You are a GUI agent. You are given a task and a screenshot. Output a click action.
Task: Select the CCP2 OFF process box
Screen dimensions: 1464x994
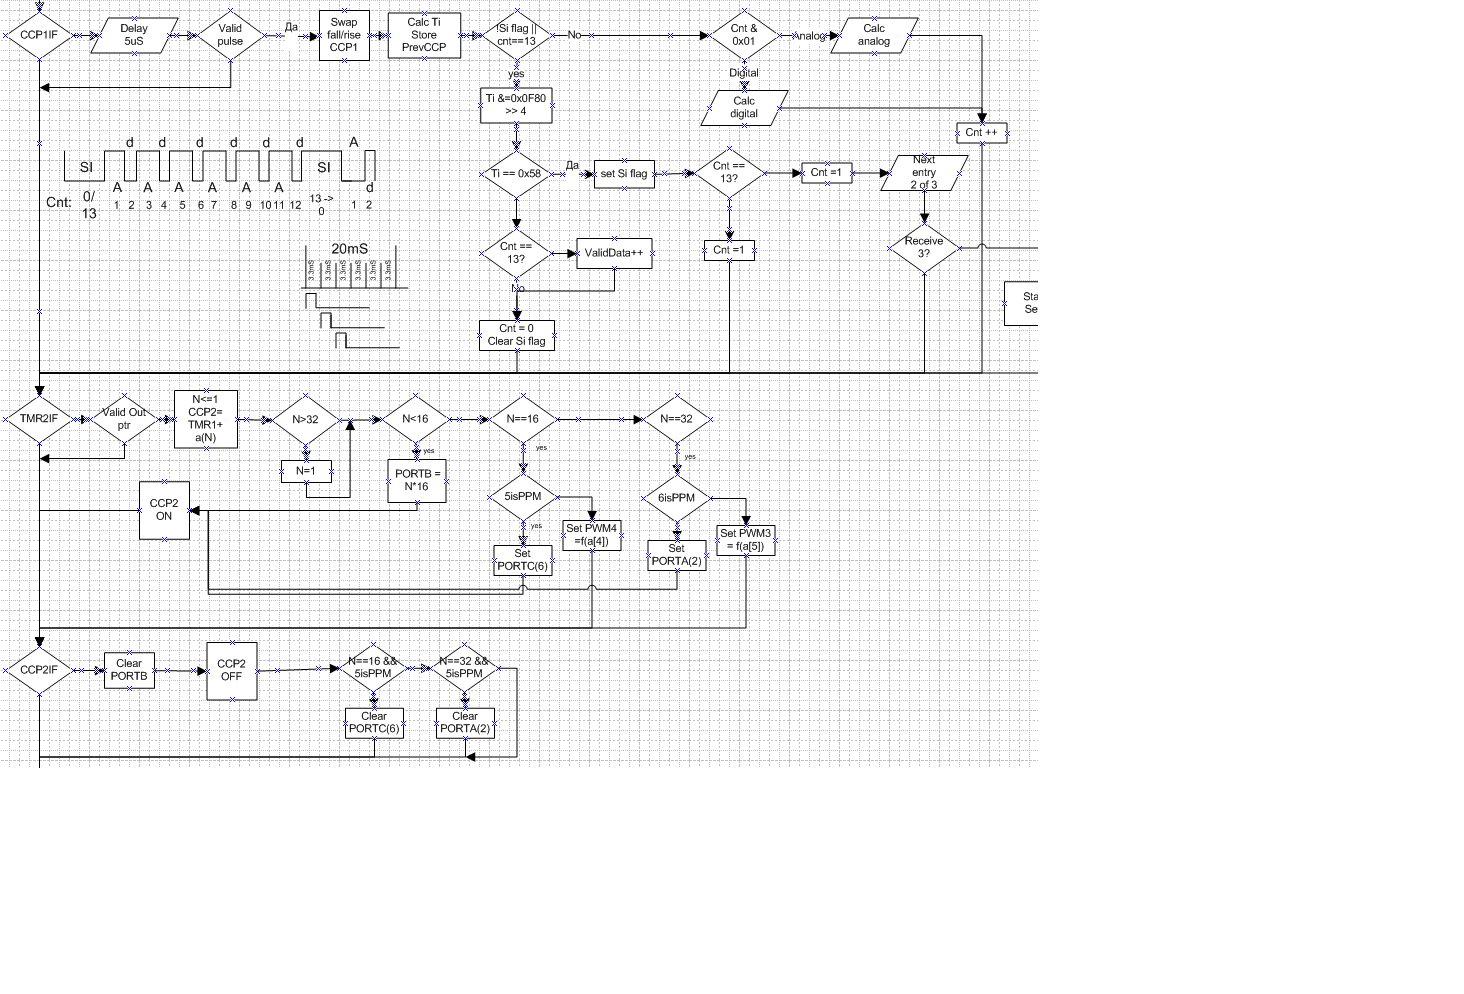231,670
